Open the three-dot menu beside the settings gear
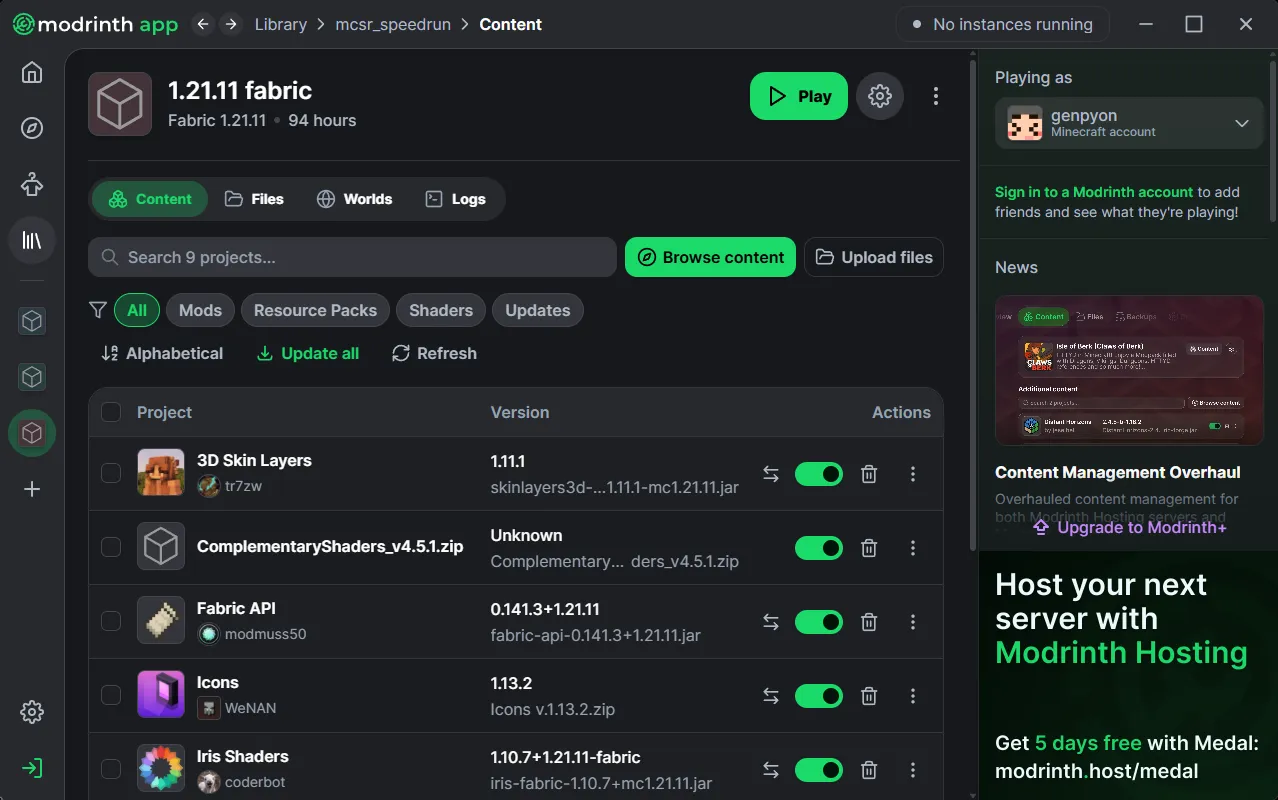This screenshot has height=800, width=1278. click(x=935, y=96)
